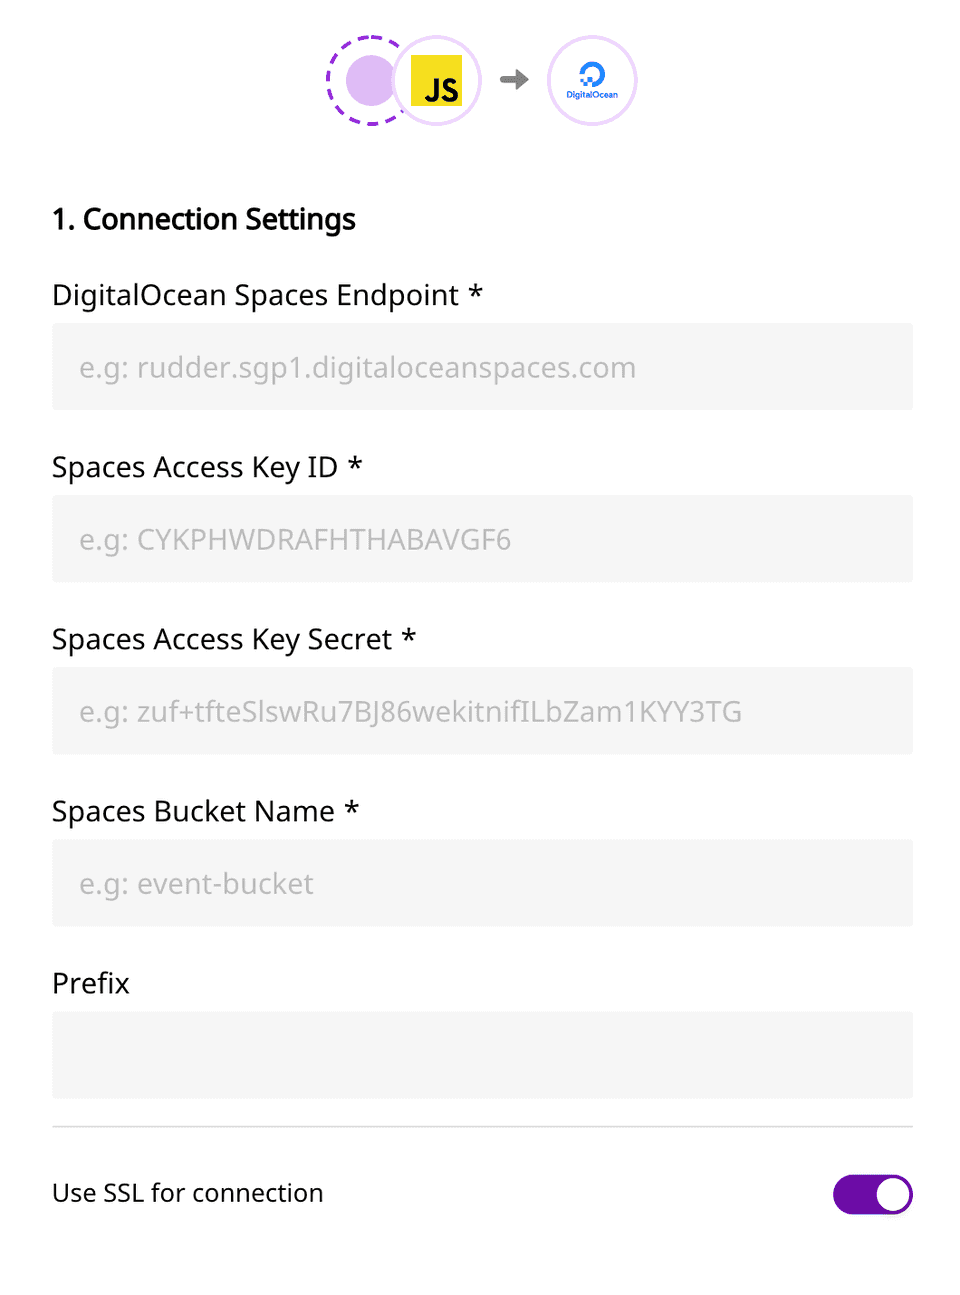Viewport: 960px width, 1295px height.
Task: Click the arrow between source and destination
Action: pos(514,80)
